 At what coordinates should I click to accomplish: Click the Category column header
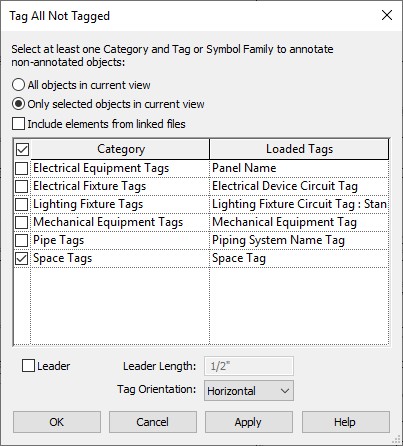(120, 149)
